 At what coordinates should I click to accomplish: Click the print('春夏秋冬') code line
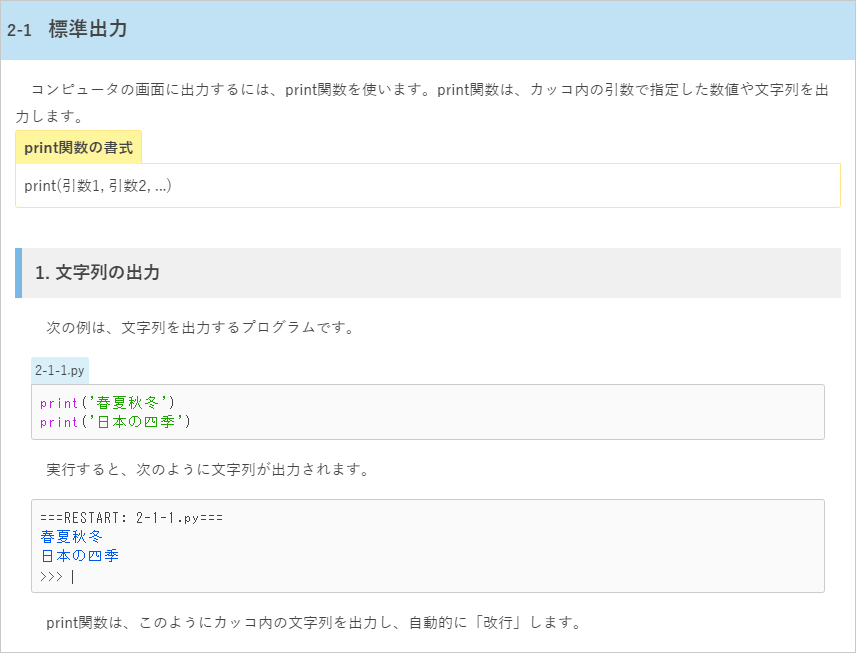click(x=107, y=403)
